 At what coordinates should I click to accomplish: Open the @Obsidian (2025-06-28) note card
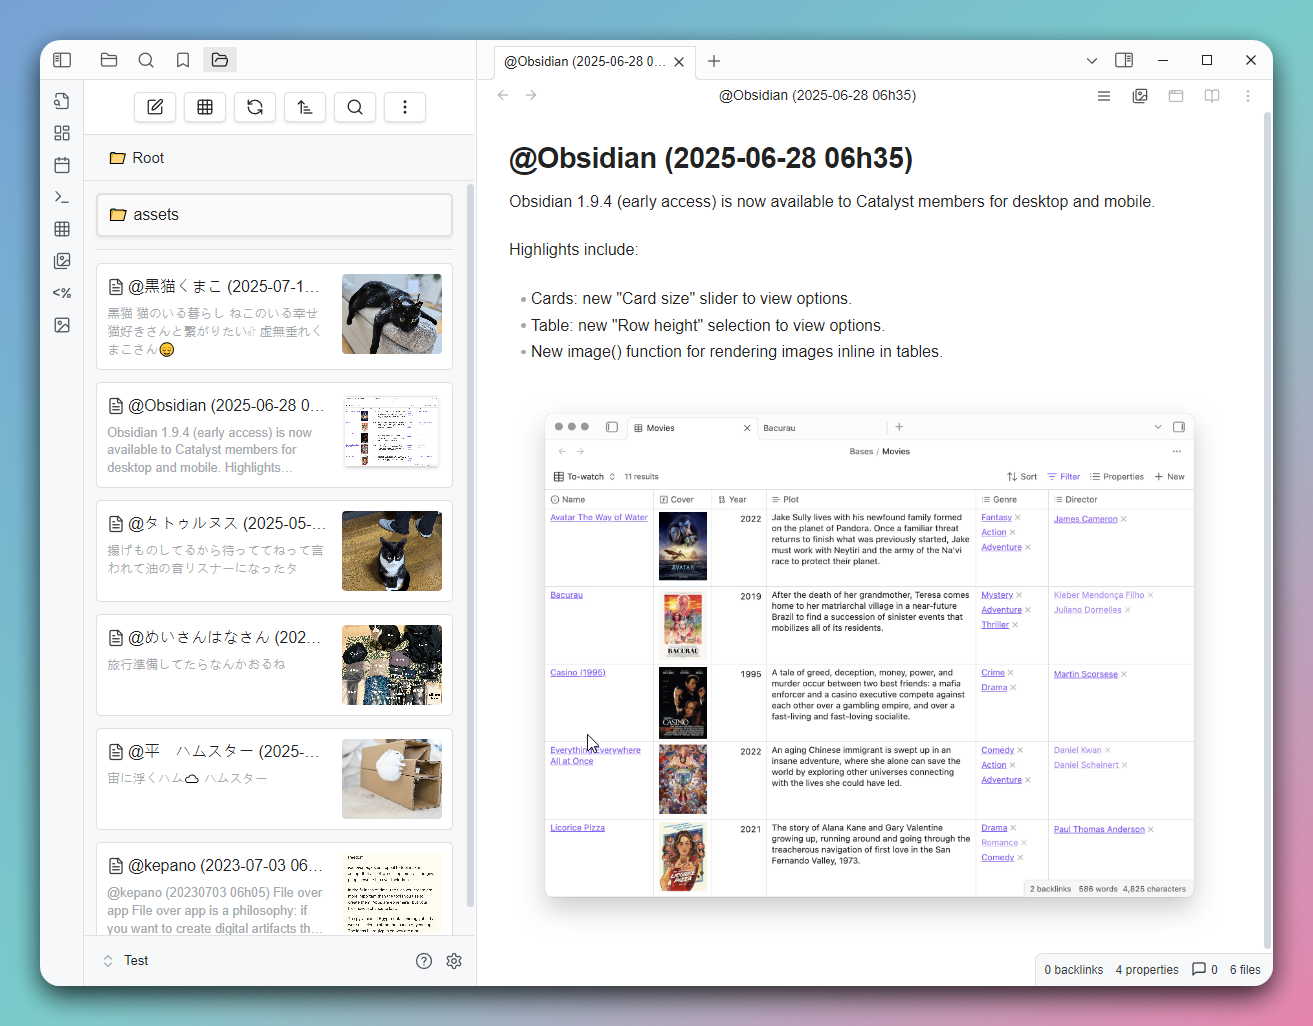(x=274, y=435)
